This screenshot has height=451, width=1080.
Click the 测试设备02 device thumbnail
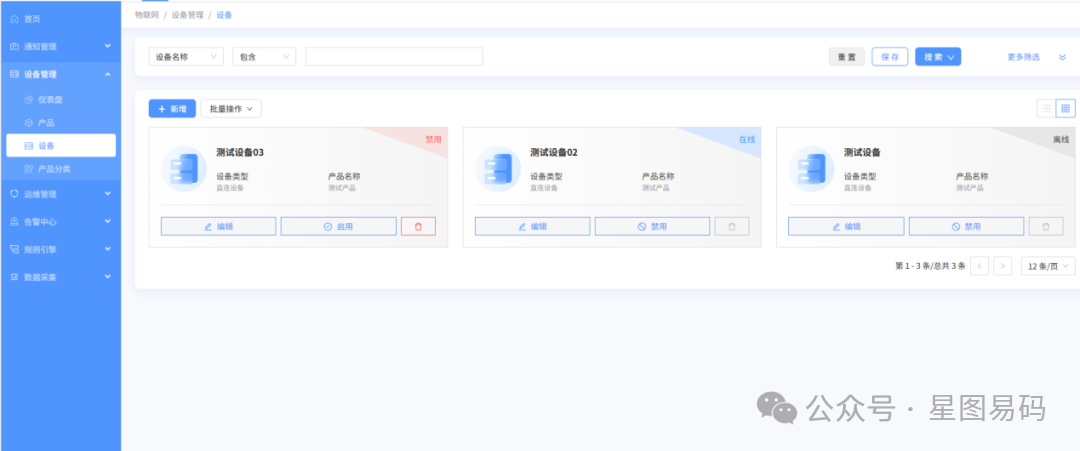pyautogui.click(x=498, y=169)
